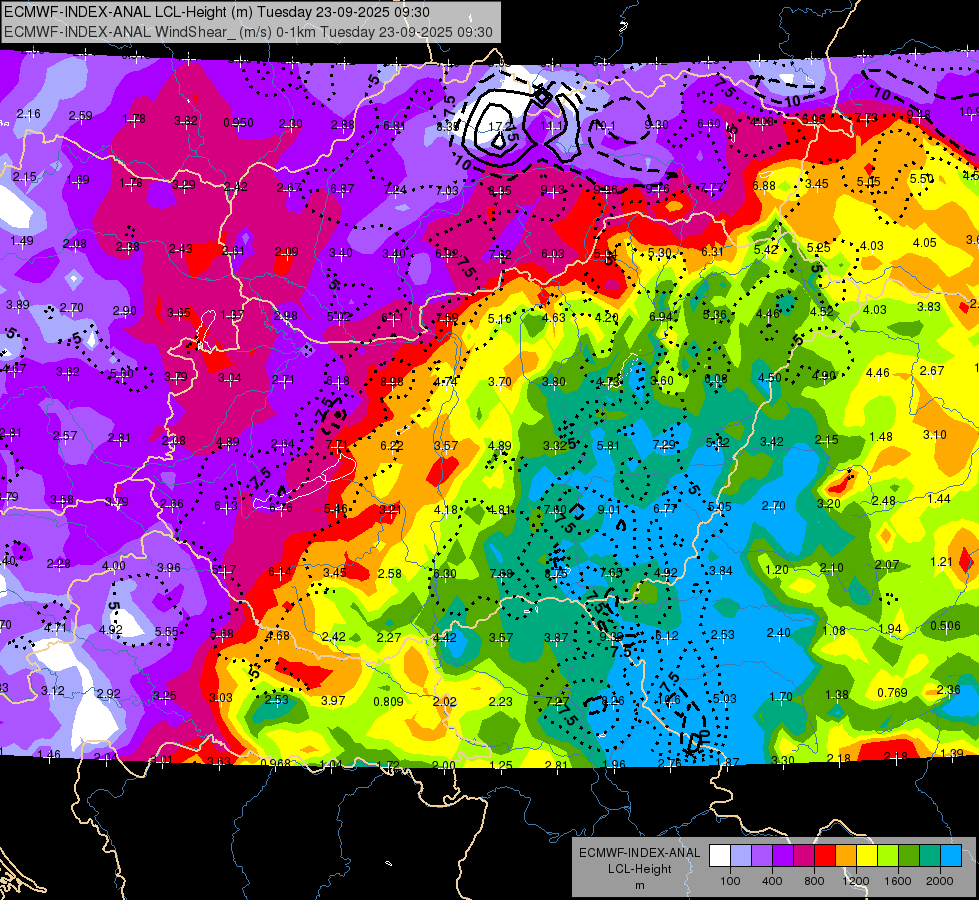Click the dark green legend swatch
This screenshot has height=900, width=979.
click(909, 855)
